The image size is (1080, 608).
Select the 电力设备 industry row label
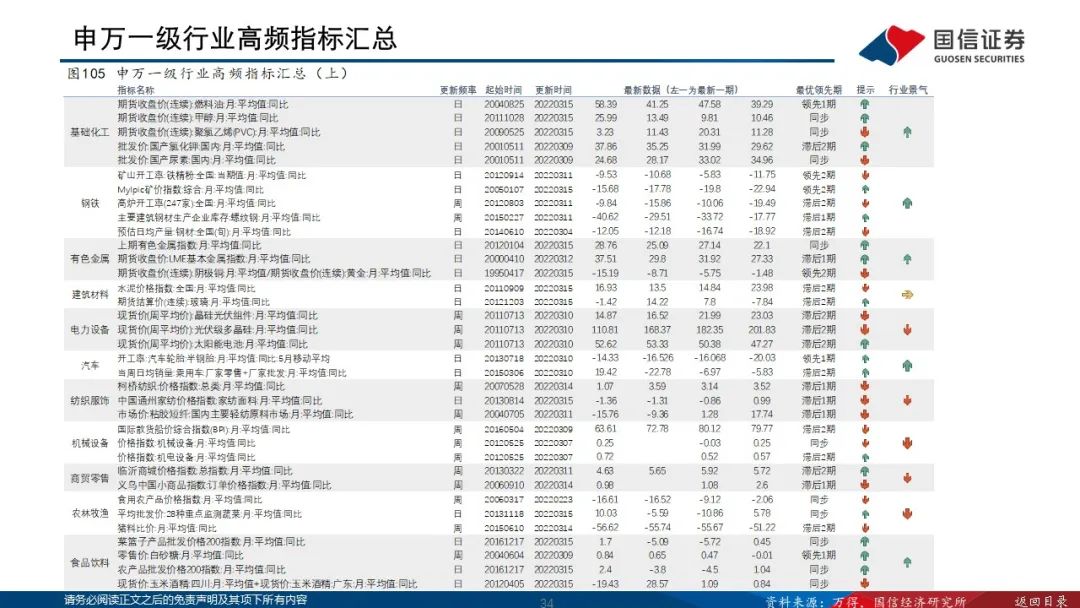pyautogui.click(x=90, y=329)
